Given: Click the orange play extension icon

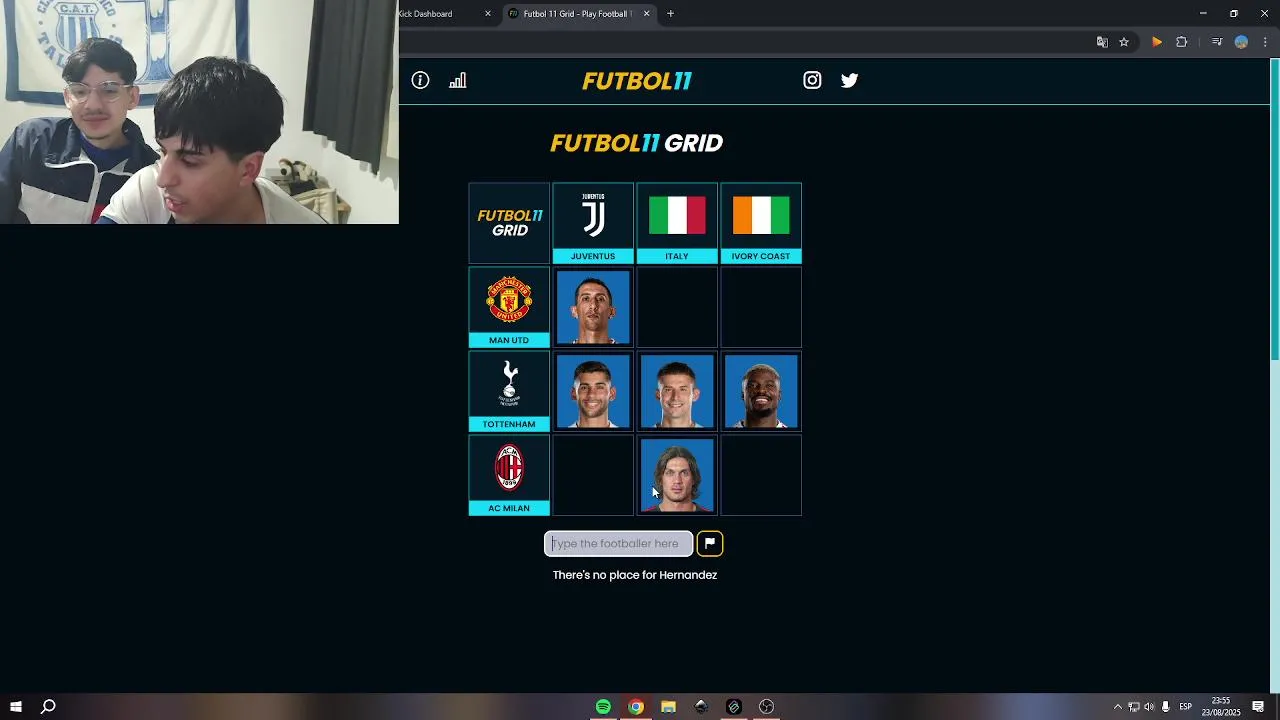Looking at the screenshot, I should tap(1157, 42).
